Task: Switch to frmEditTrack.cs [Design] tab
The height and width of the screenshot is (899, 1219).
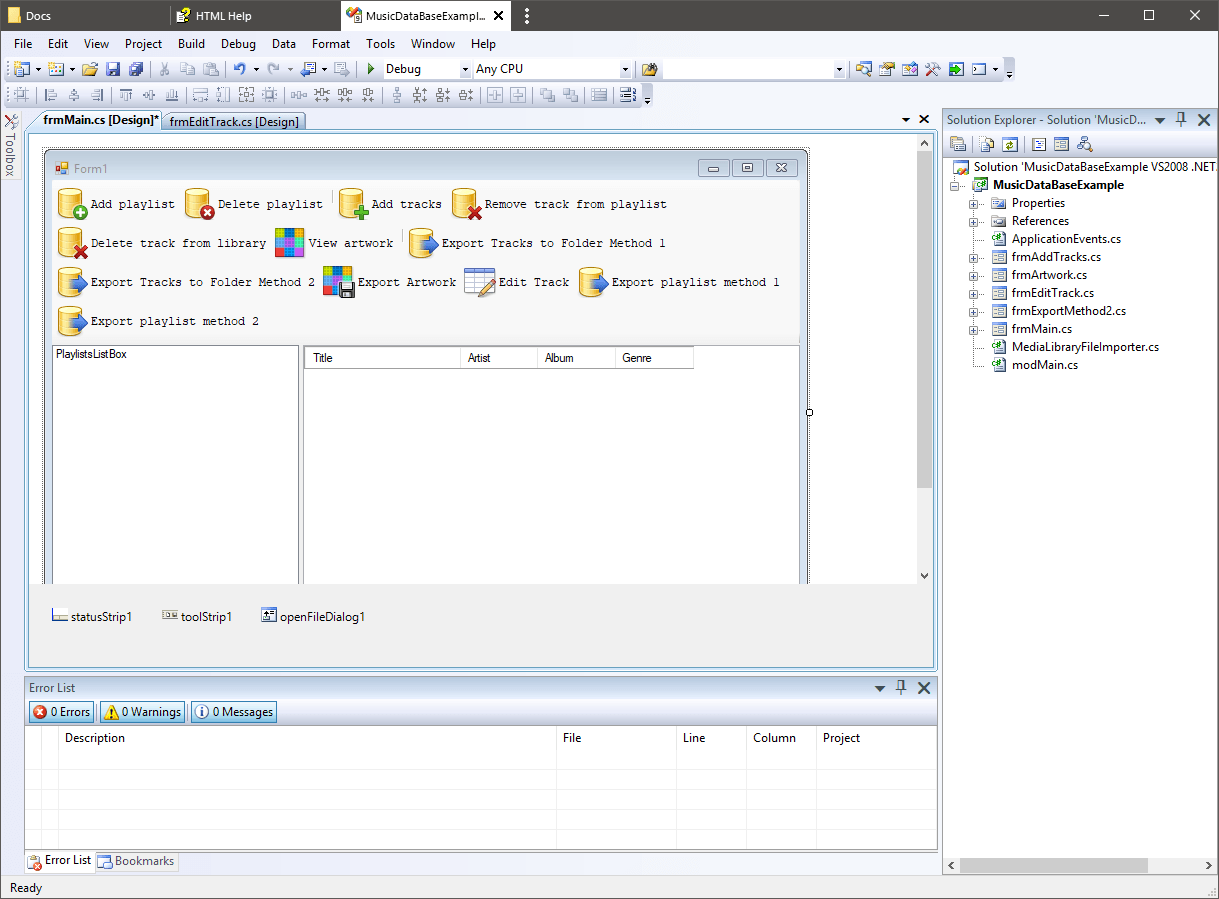Action: click(x=234, y=121)
